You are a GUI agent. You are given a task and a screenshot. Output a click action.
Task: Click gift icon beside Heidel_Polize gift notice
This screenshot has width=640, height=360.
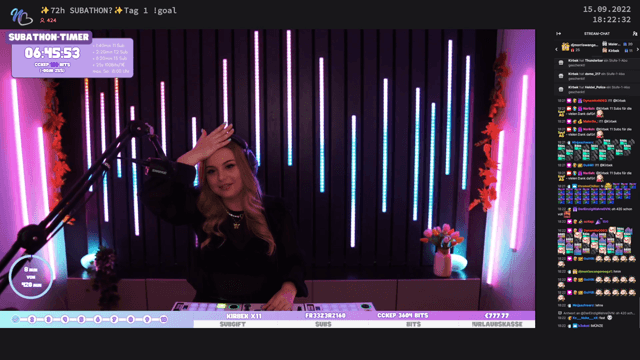tap(561, 89)
